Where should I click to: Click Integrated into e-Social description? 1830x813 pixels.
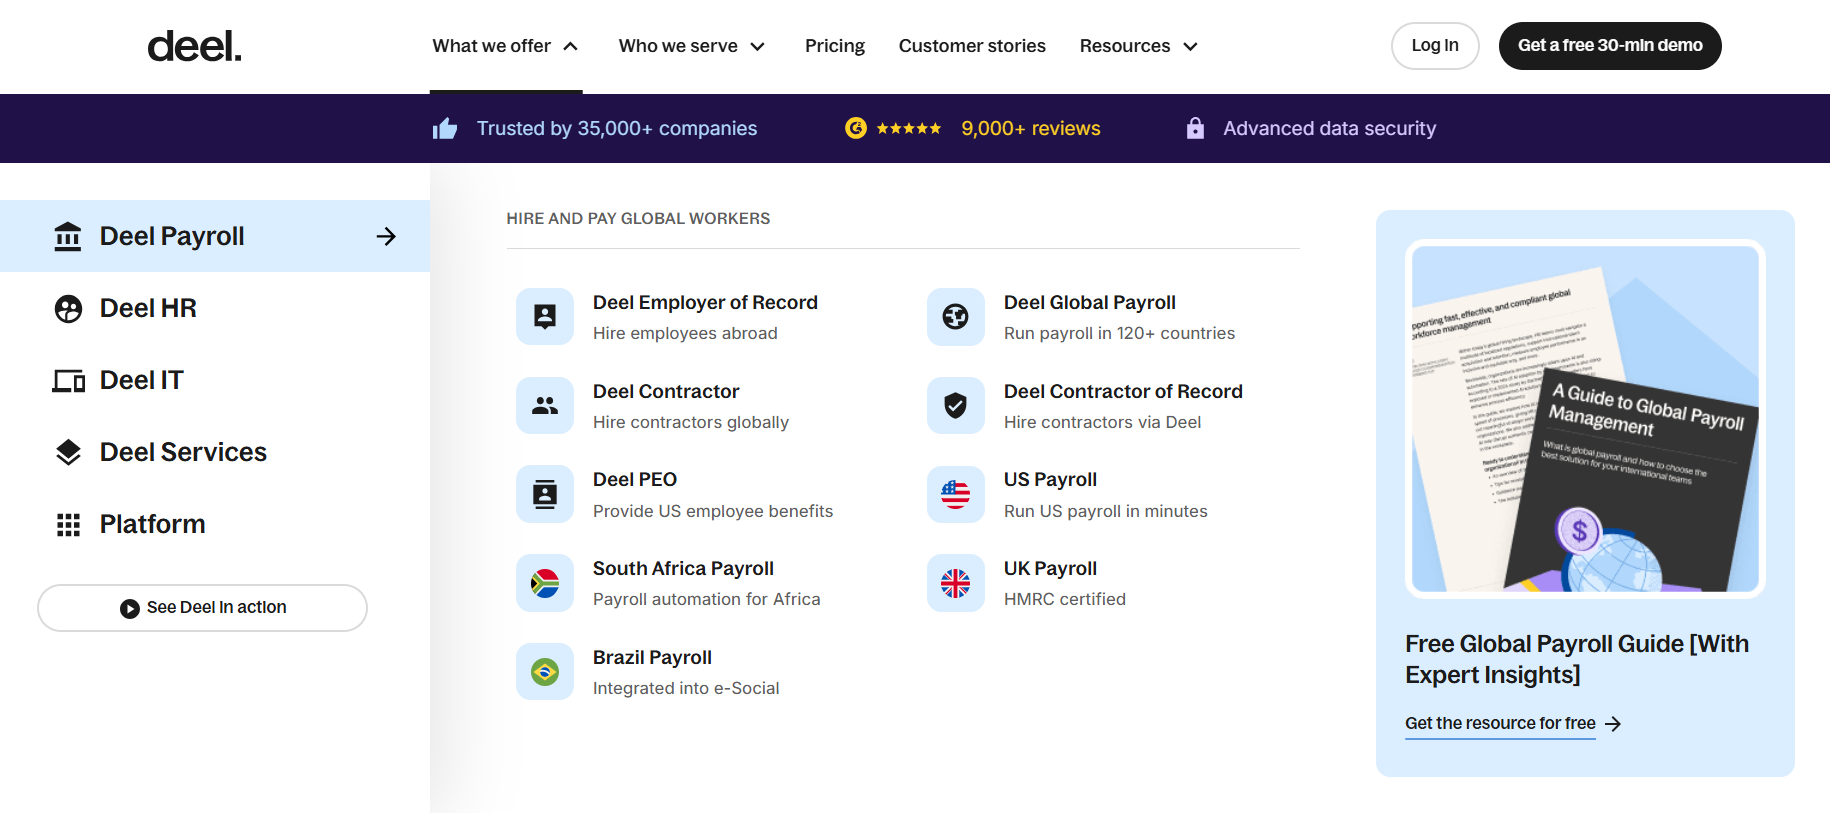click(x=686, y=688)
